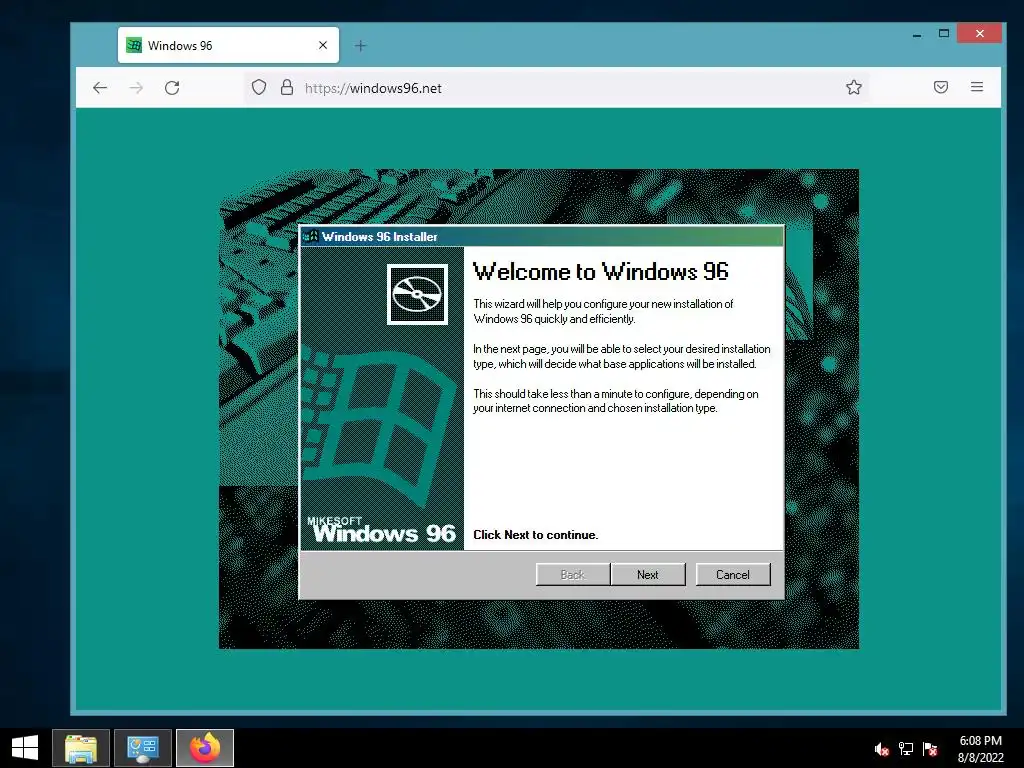
Task: Click the installer CD disc icon
Action: (x=417, y=295)
